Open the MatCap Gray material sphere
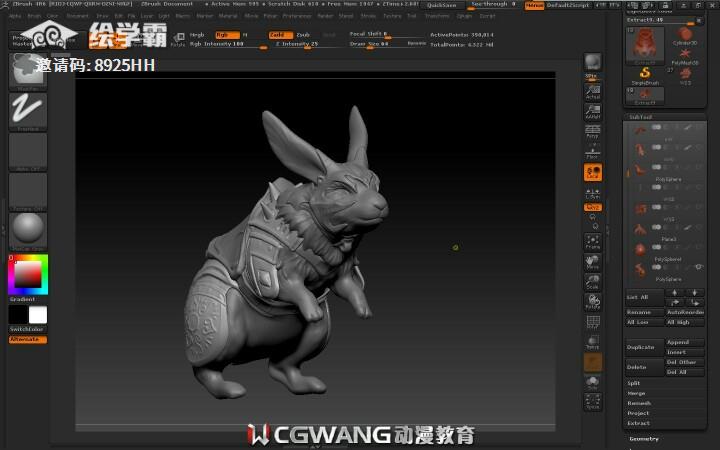The image size is (720, 450). (28, 231)
